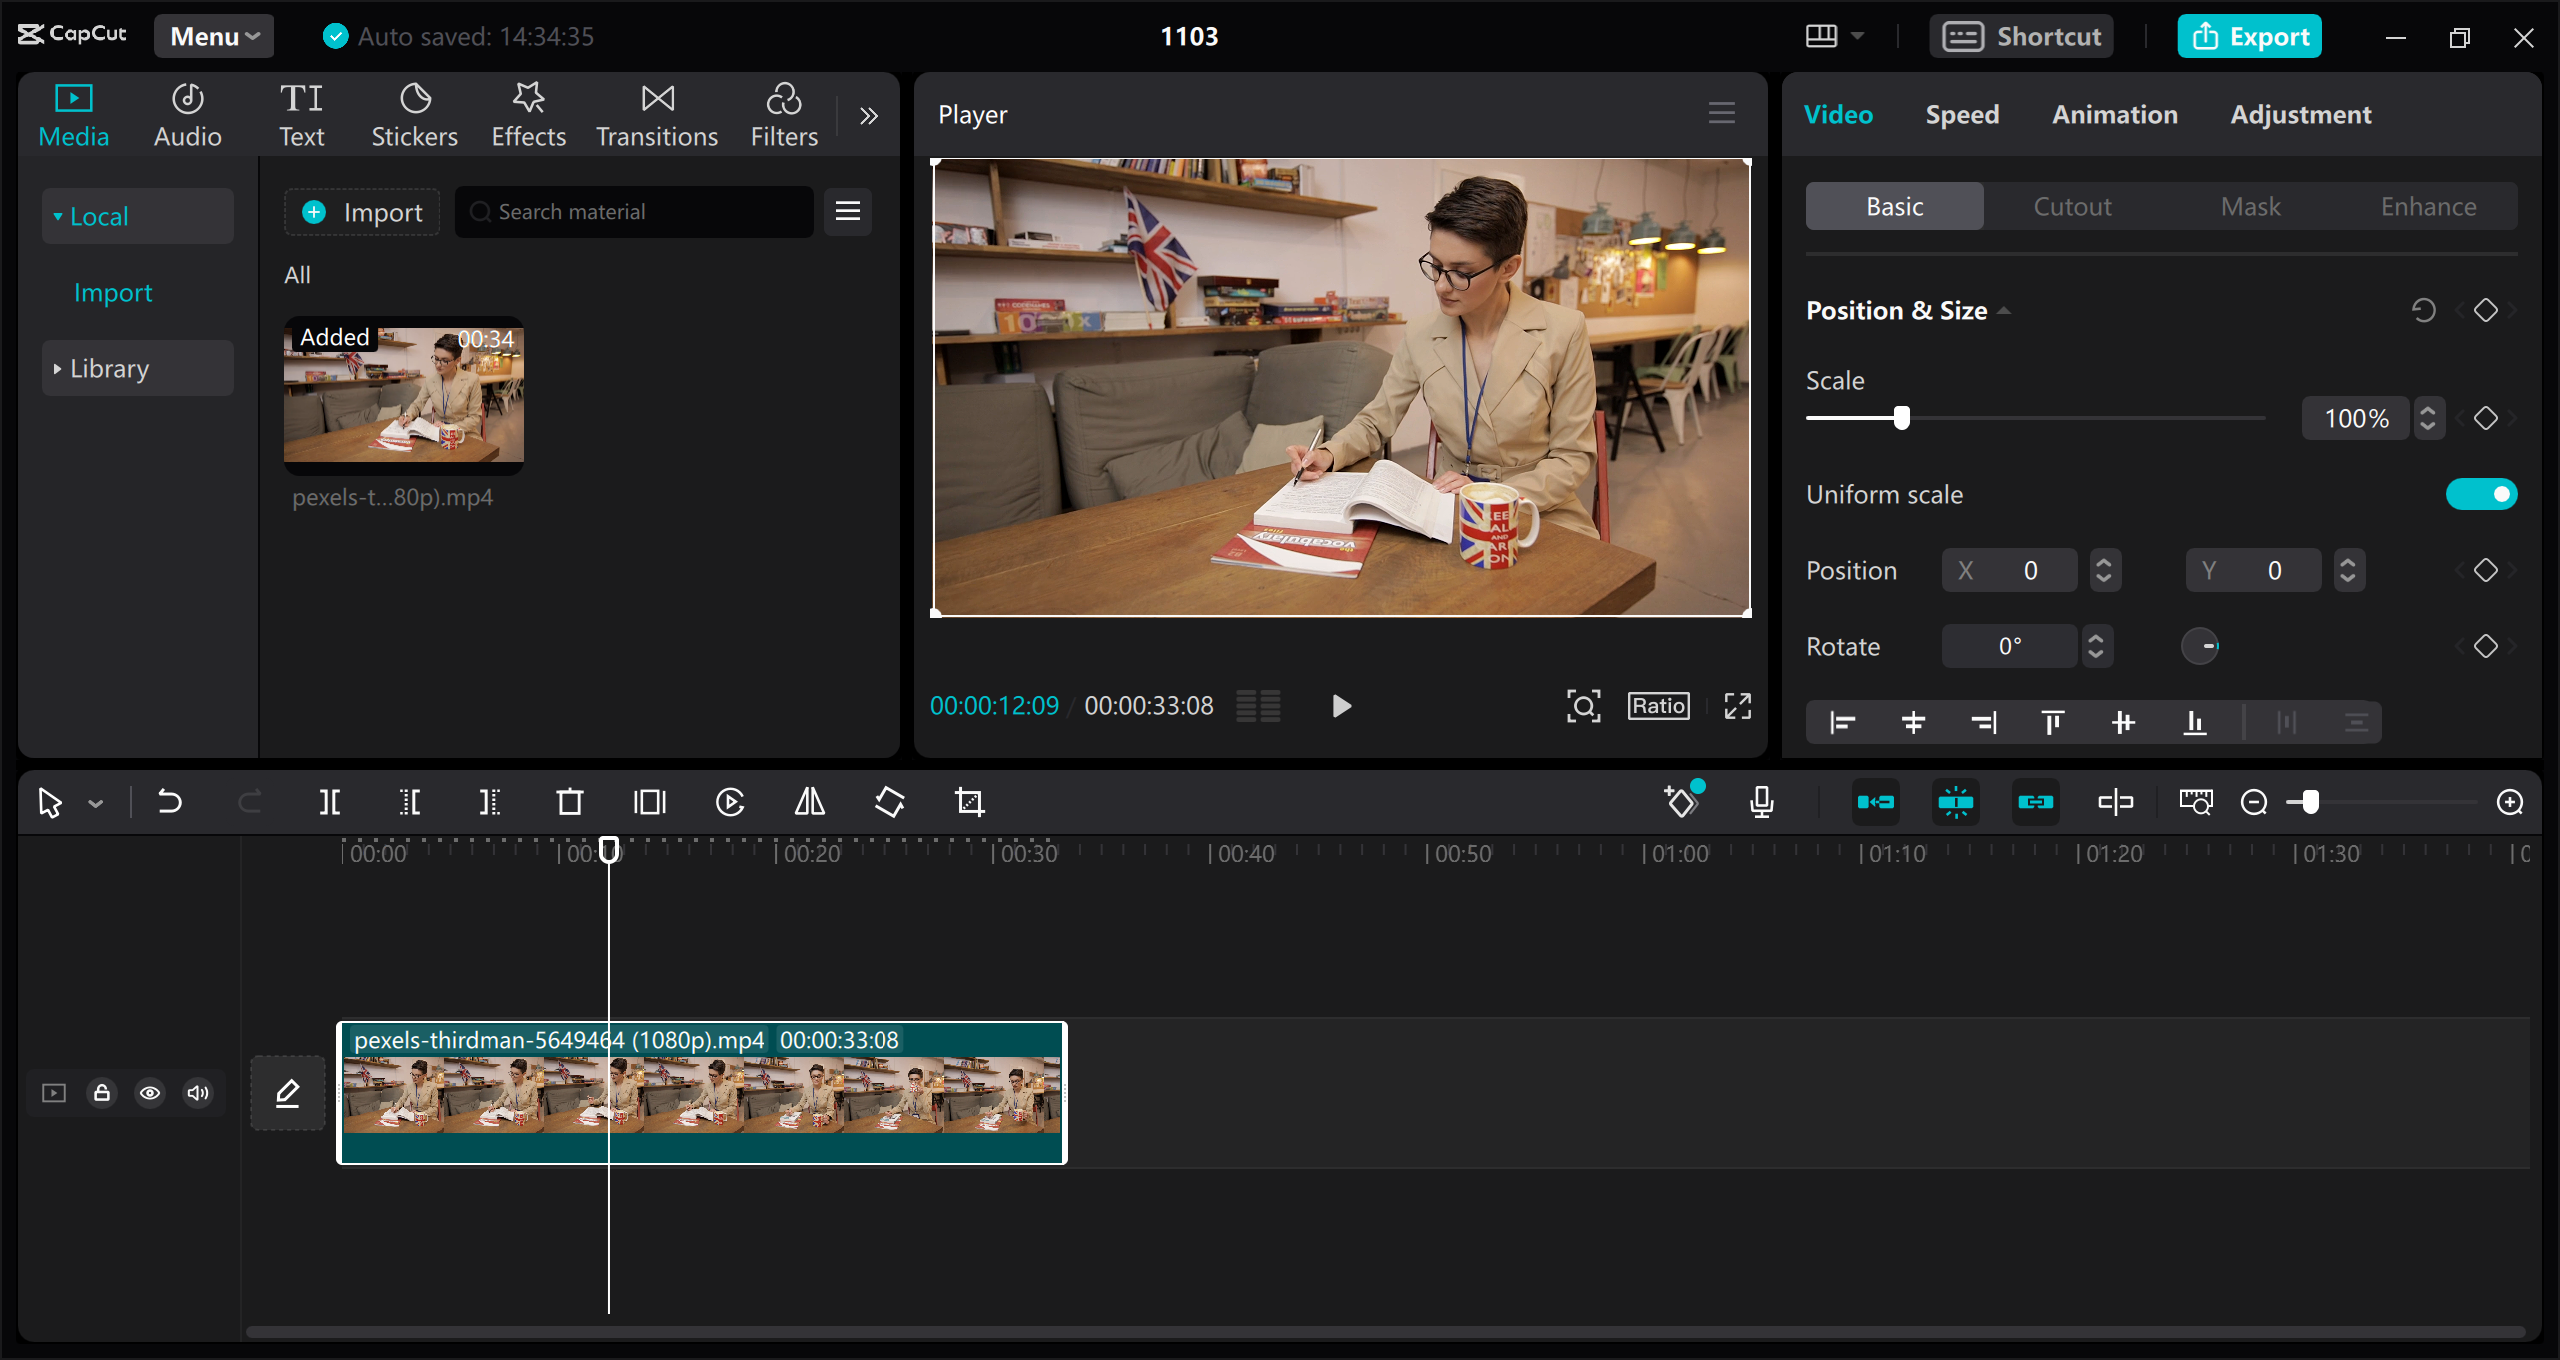Image resolution: width=2560 pixels, height=1360 pixels.
Task: Expand the Library section in the sidebar
Action: tap(109, 368)
